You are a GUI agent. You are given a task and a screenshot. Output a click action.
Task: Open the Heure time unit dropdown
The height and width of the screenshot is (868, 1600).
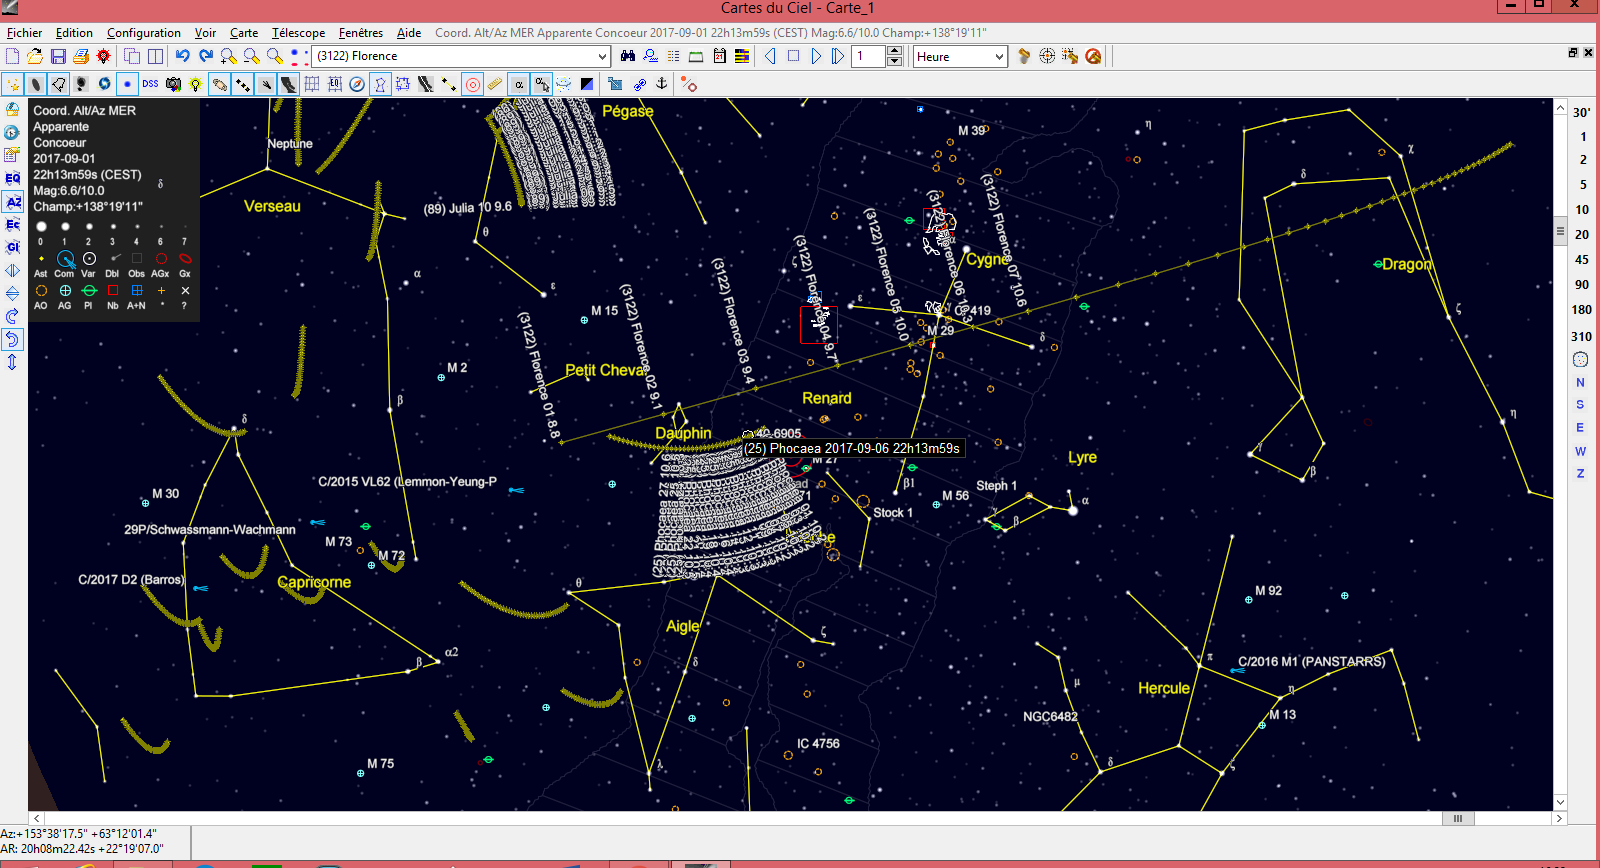pos(998,57)
